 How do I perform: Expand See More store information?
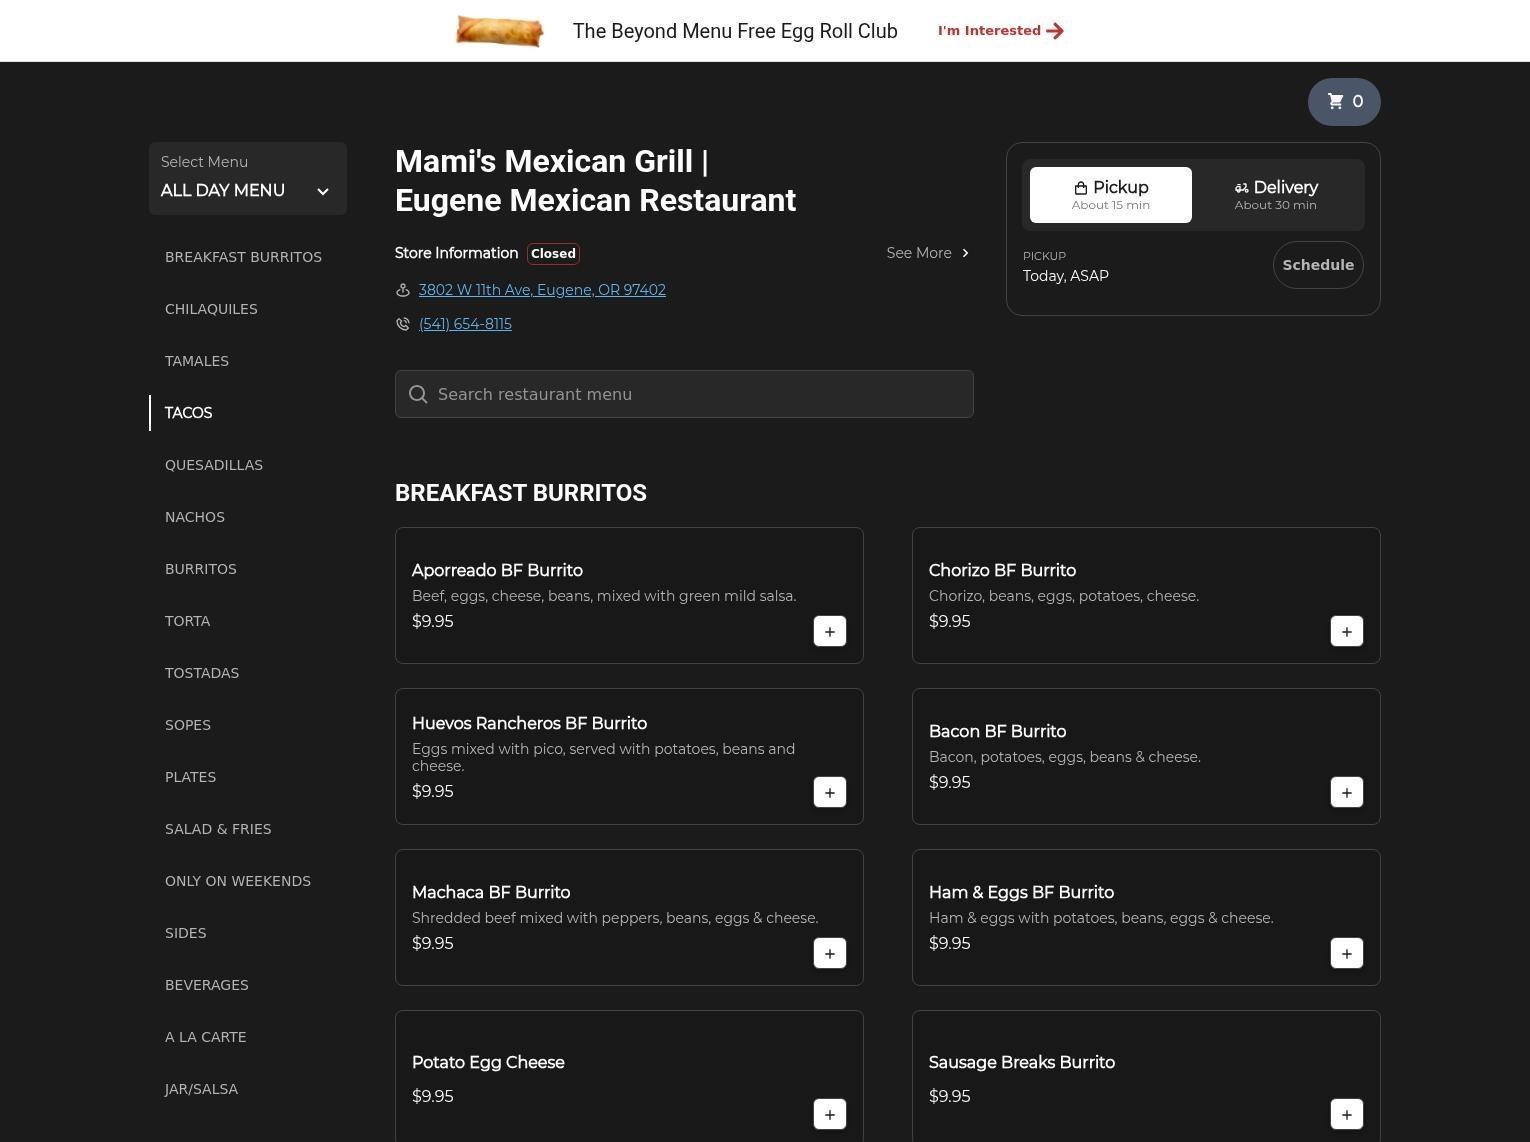[x=927, y=253]
